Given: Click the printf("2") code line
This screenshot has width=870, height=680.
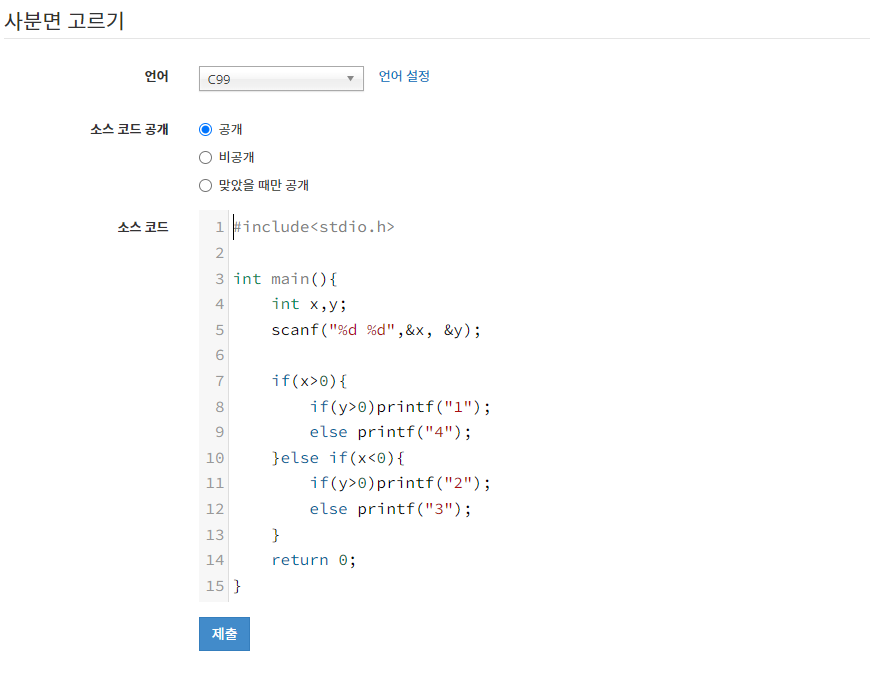Looking at the screenshot, I should pyautogui.click(x=400, y=483).
